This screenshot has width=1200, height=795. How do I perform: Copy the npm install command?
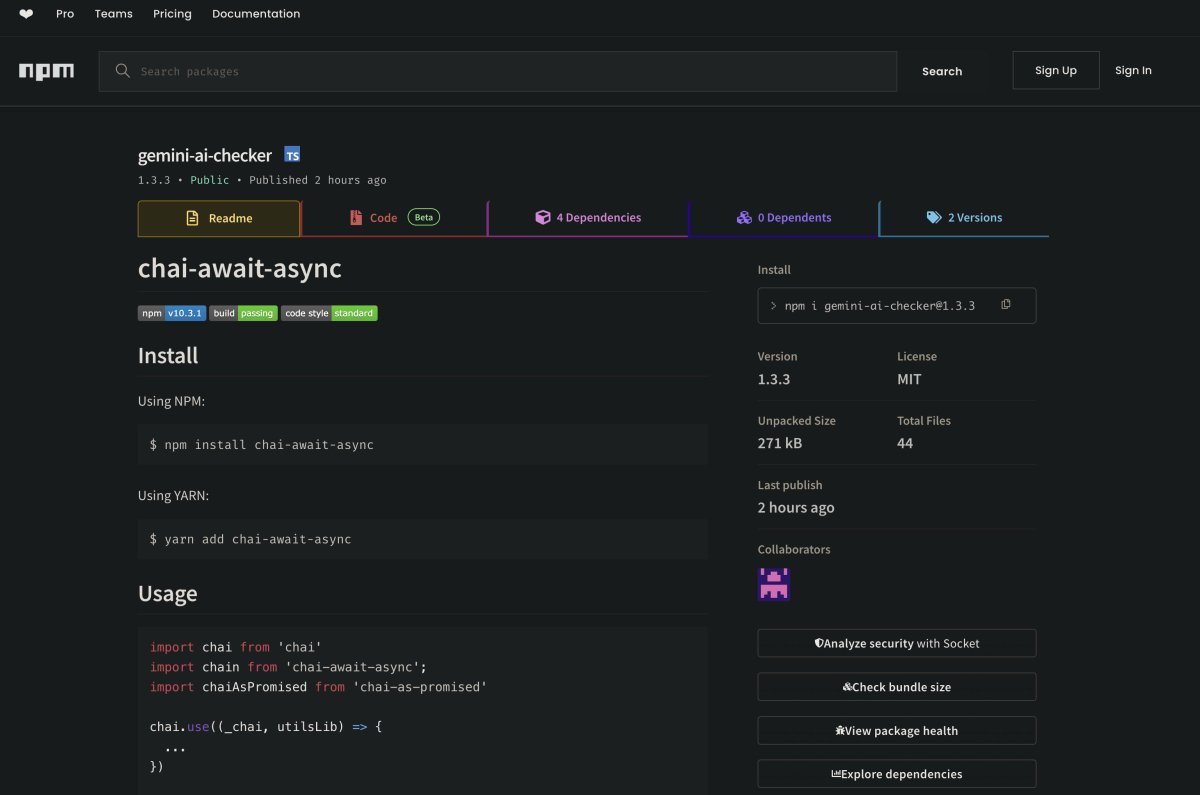(x=1006, y=304)
